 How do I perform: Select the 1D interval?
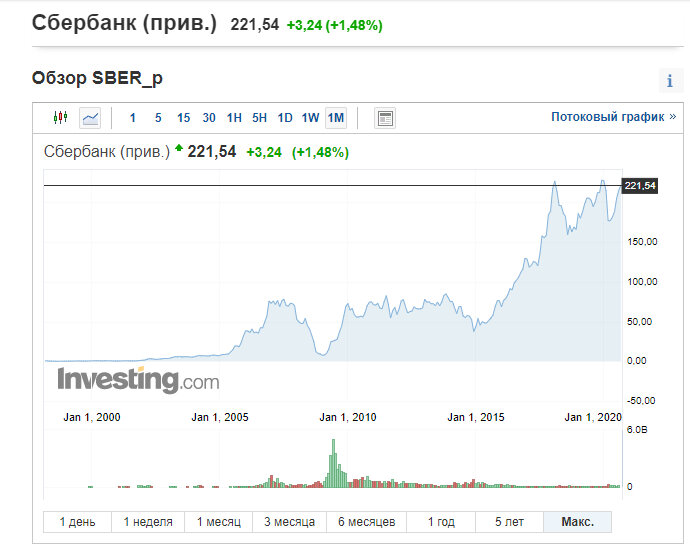click(x=285, y=118)
